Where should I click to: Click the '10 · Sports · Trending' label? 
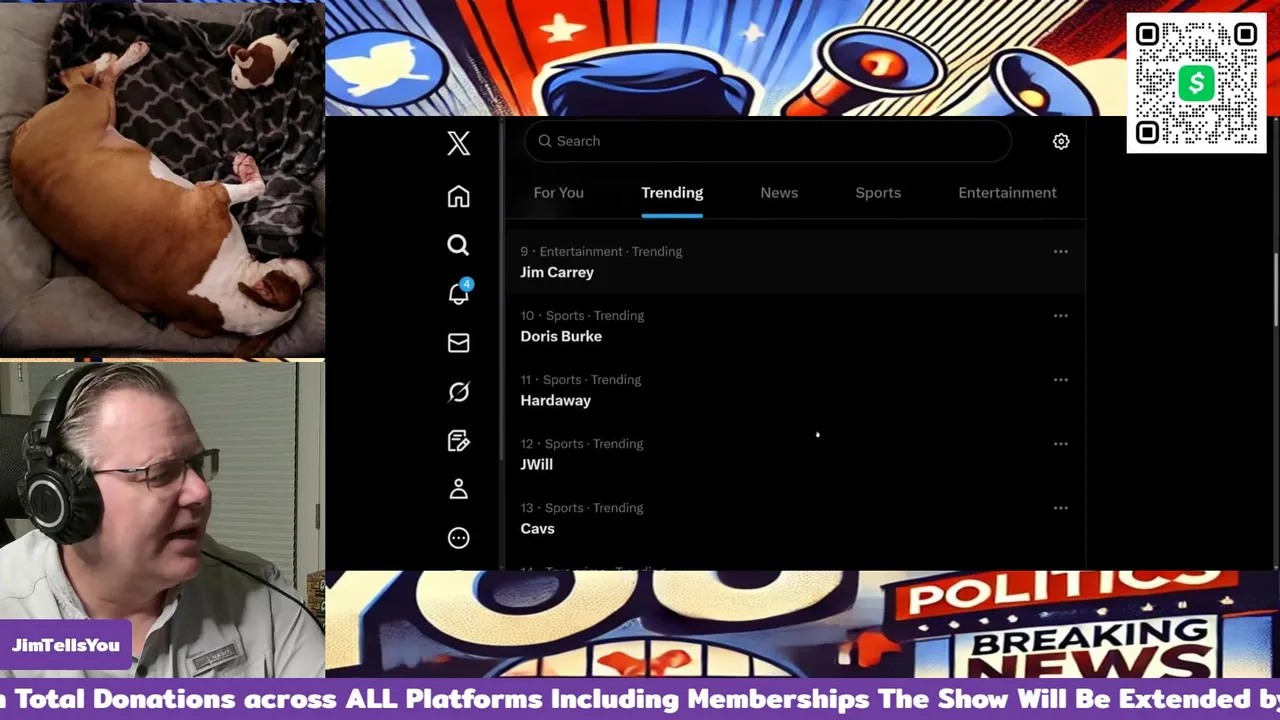click(x=582, y=315)
